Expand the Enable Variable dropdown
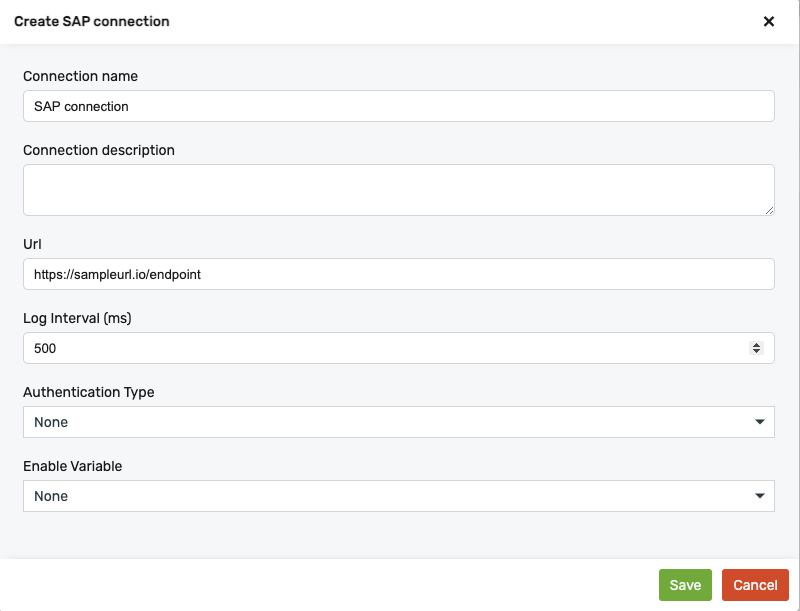 coord(398,496)
